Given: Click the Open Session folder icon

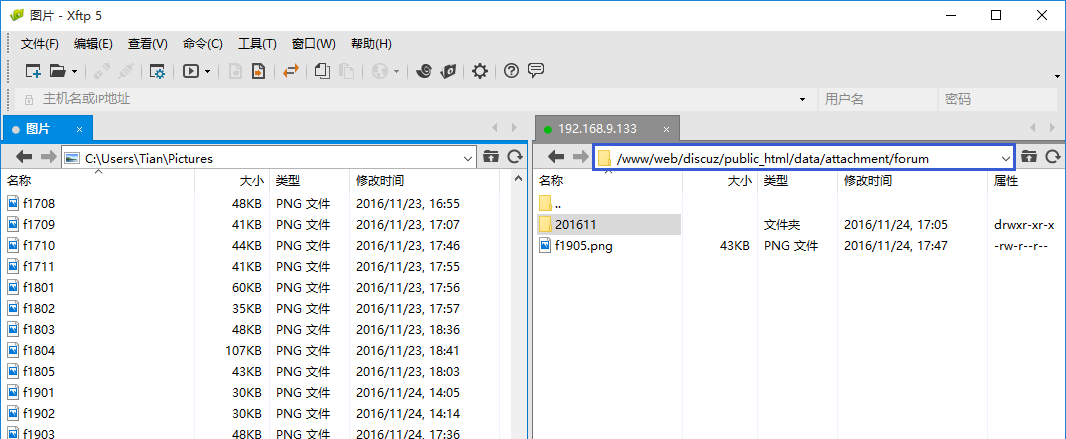Looking at the screenshot, I should tap(57, 71).
